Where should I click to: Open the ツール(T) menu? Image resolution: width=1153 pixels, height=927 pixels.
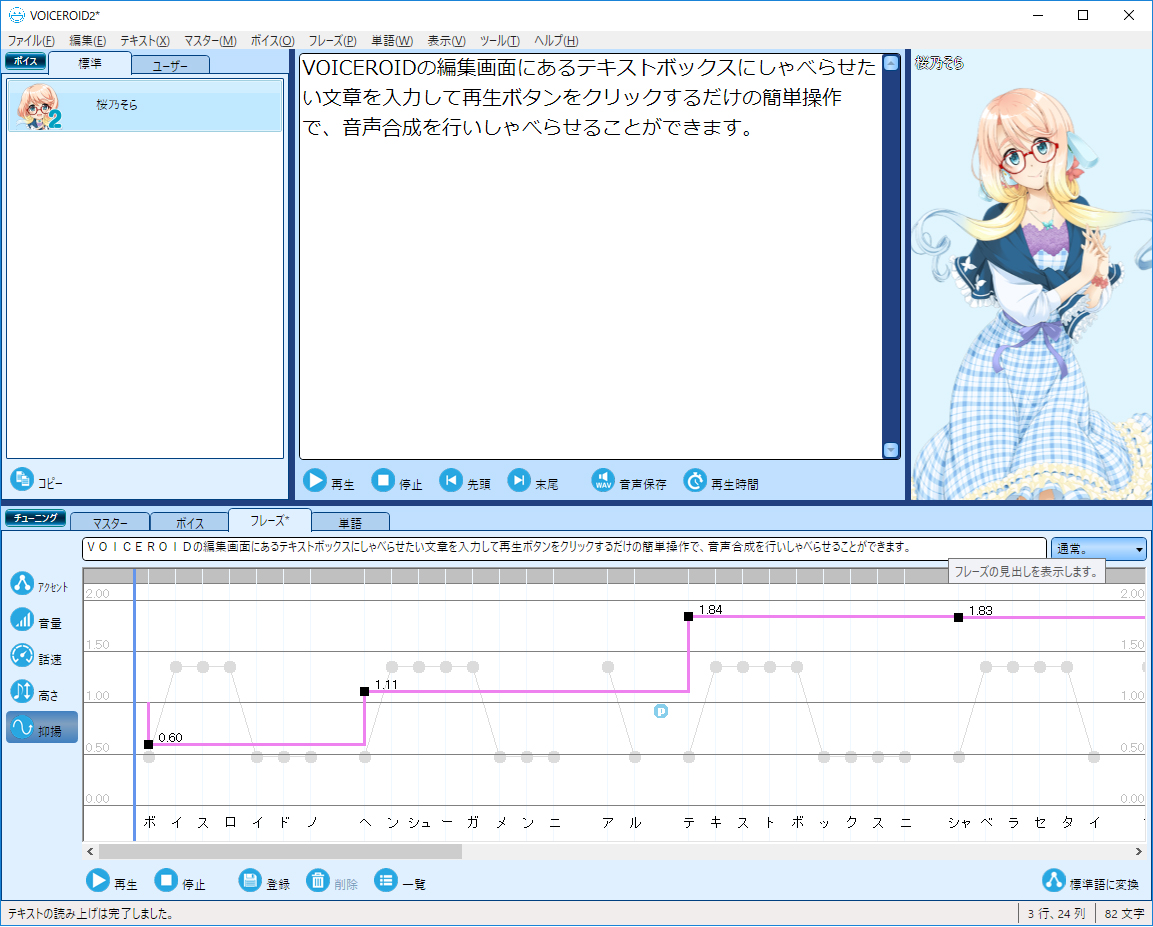(500, 40)
